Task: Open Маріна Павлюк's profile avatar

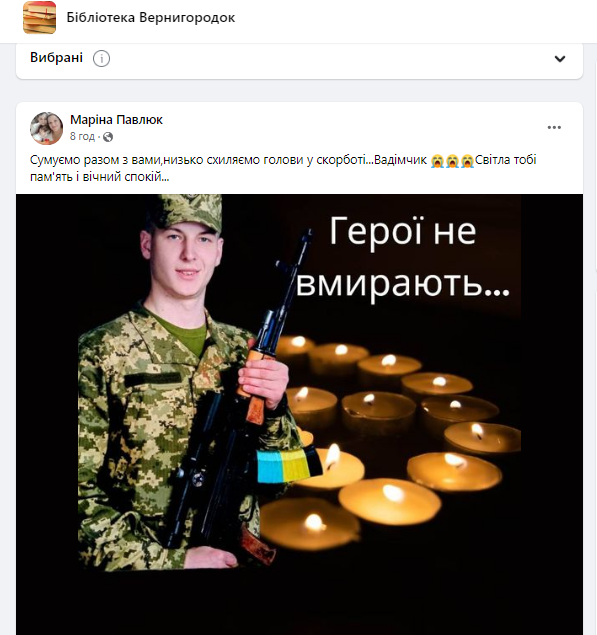Action: pos(47,128)
